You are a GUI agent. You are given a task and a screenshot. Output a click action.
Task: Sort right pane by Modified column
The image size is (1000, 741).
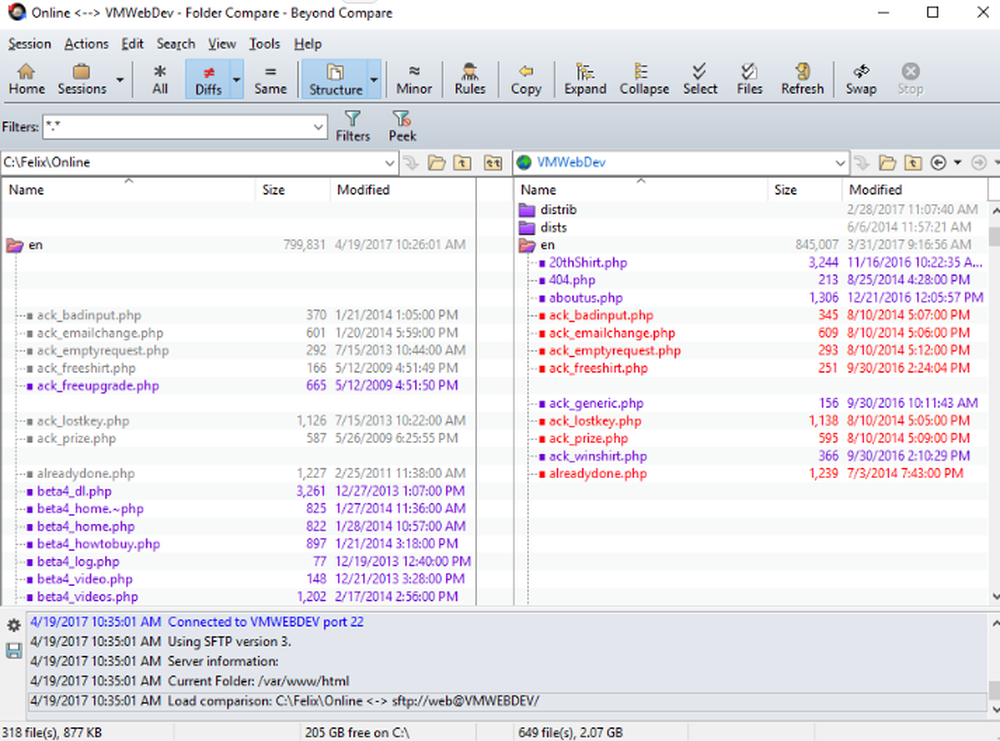915,189
